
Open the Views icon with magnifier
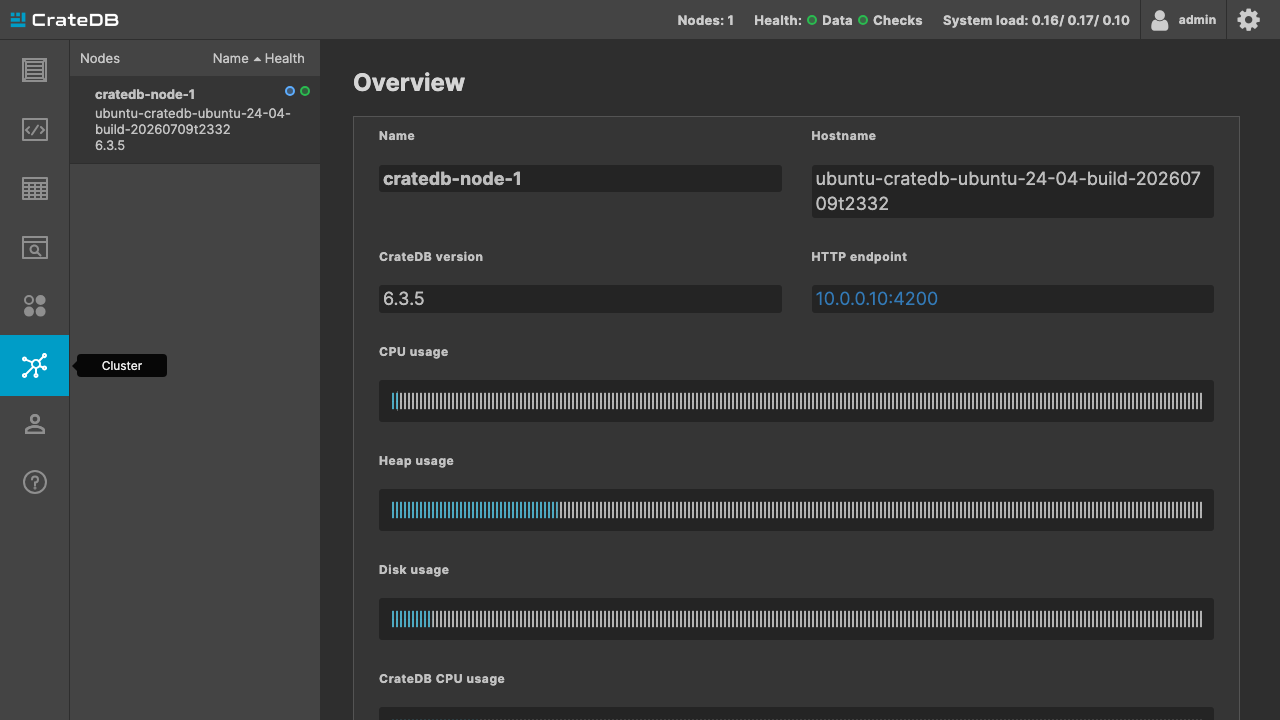pyautogui.click(x=34, y=247)
